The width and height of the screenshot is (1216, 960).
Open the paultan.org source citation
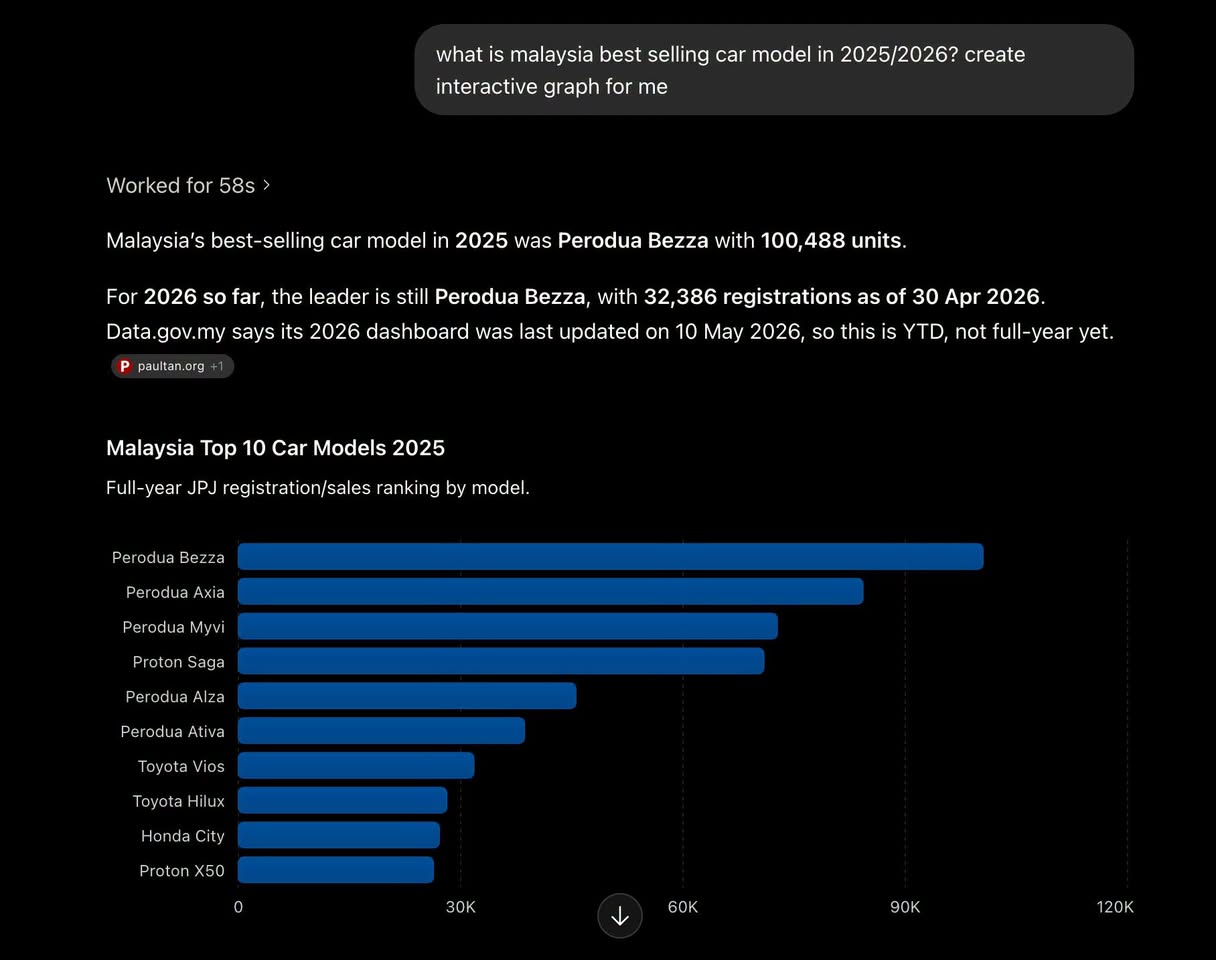click(172, 366)
